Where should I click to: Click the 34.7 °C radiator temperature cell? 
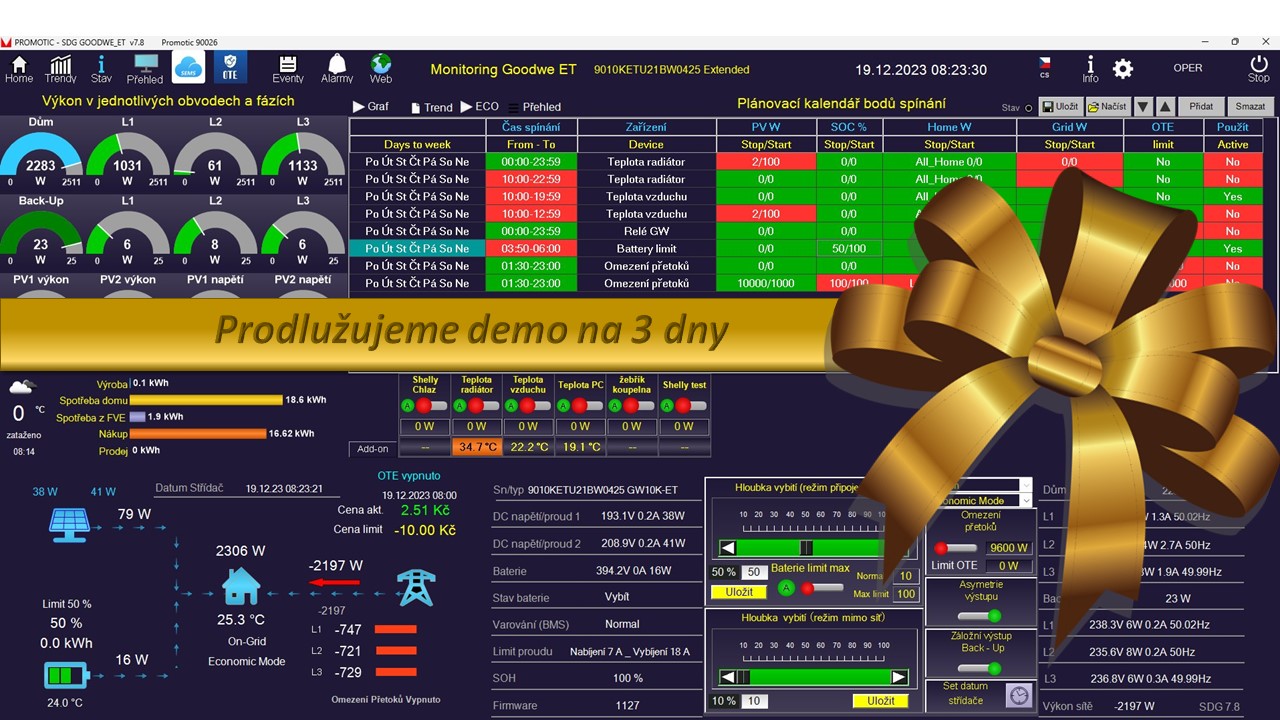click(477, 447)
